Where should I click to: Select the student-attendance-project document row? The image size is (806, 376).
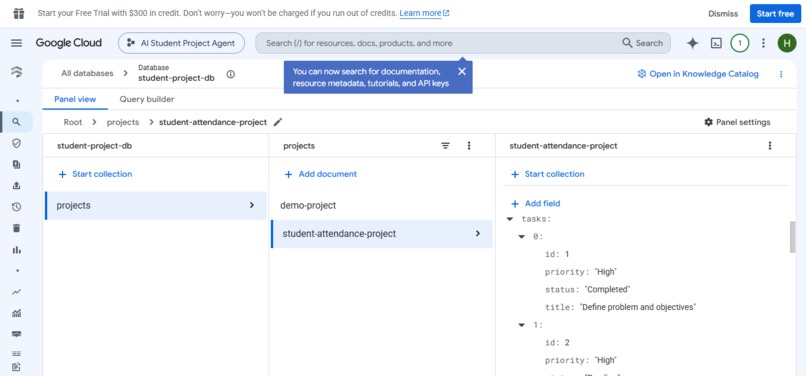click(x=381, y=234)
